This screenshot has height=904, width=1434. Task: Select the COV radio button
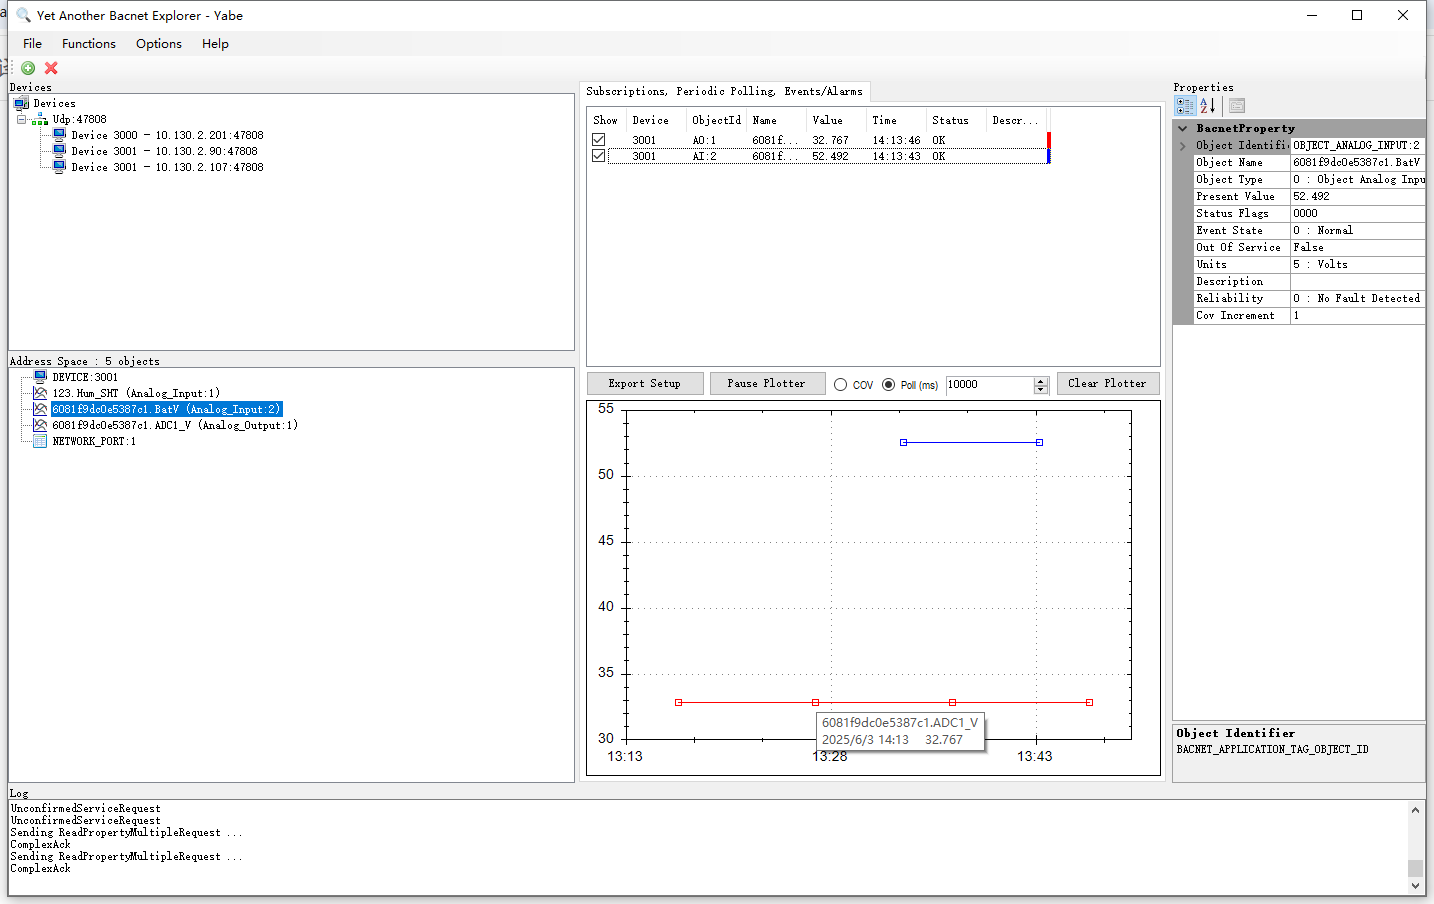pos(840,385)
